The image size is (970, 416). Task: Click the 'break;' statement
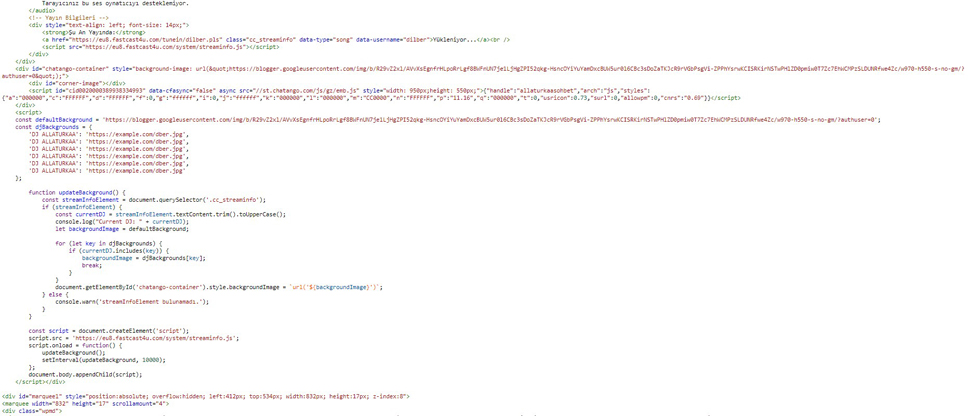pyautogui.click(x=92, y=265)
